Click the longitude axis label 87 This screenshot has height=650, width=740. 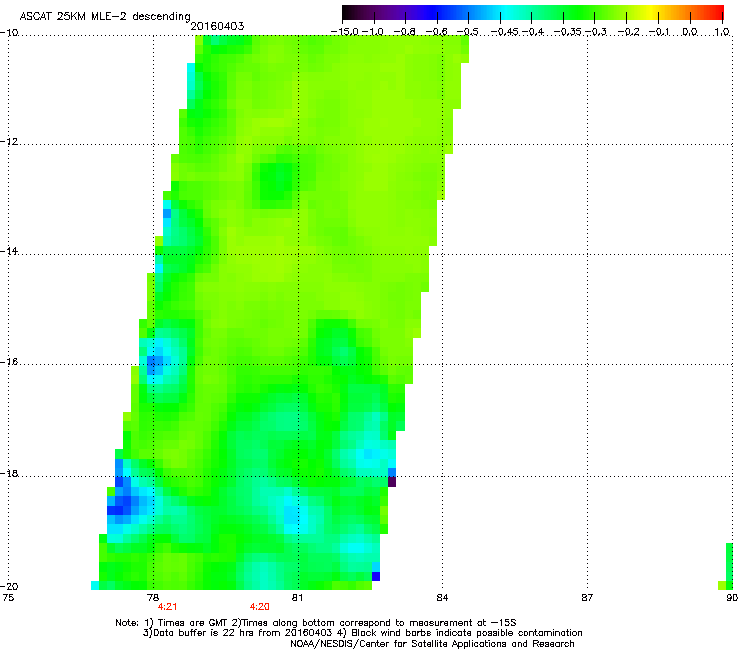[587, 598]
